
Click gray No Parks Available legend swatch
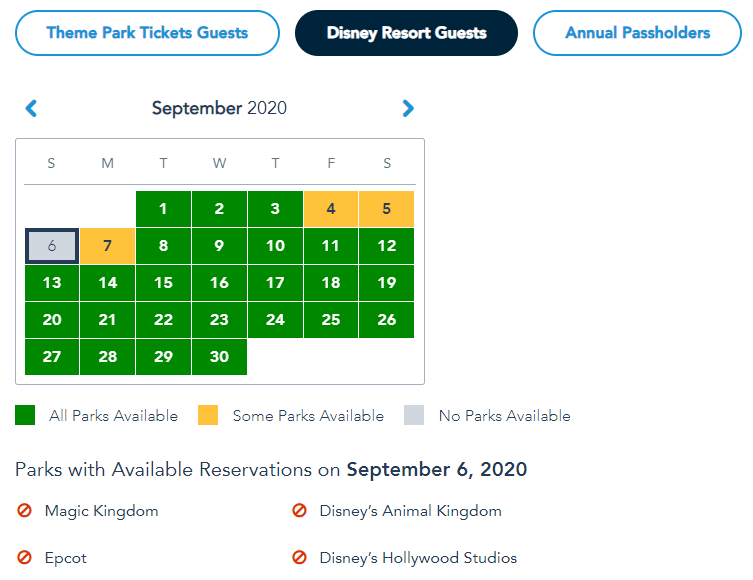click(414, 416)
